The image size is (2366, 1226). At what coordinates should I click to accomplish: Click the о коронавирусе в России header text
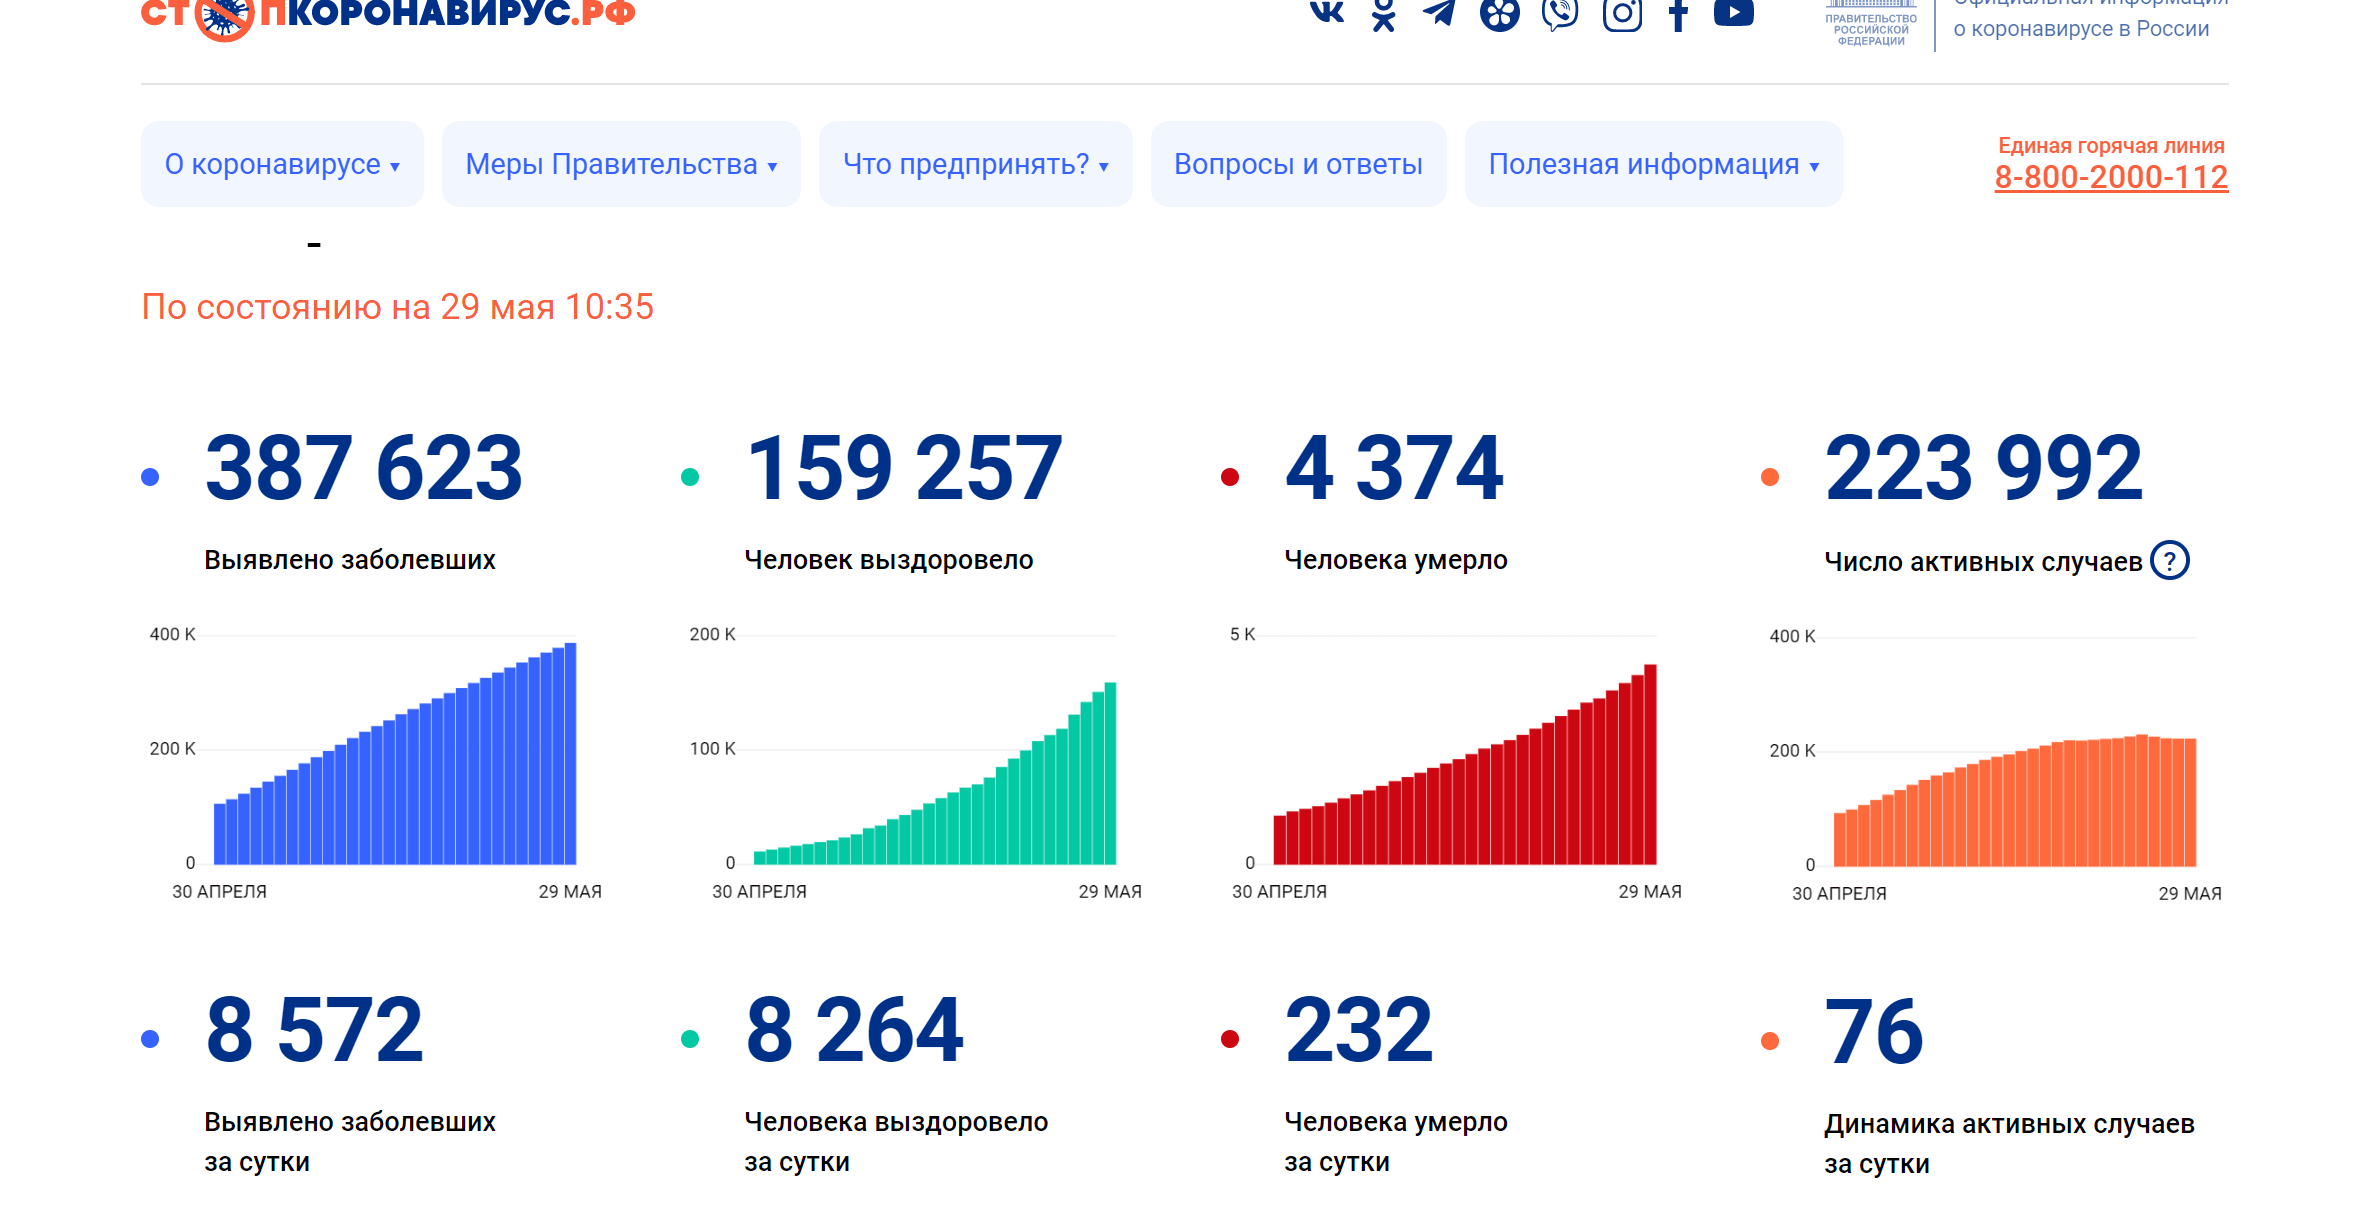[x=2081, y=29]
